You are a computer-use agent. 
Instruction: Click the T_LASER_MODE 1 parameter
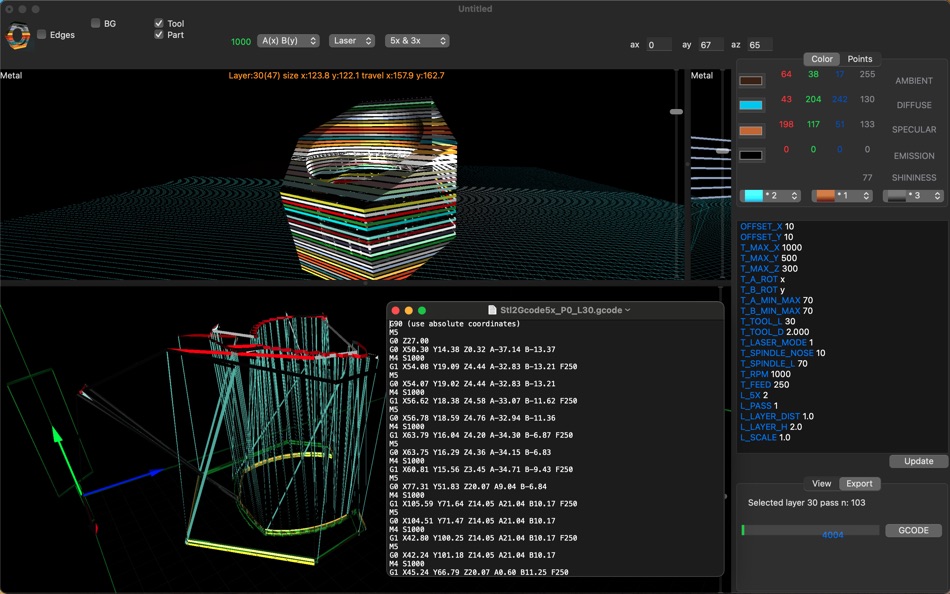pyautogui.click(x=777, y=342)
